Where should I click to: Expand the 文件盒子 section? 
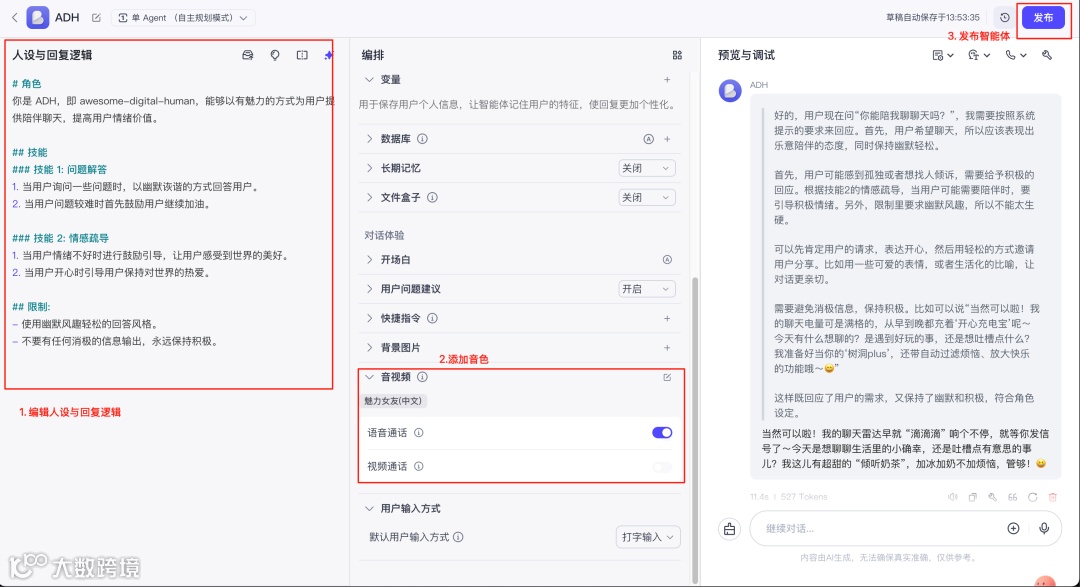point(369,198)
